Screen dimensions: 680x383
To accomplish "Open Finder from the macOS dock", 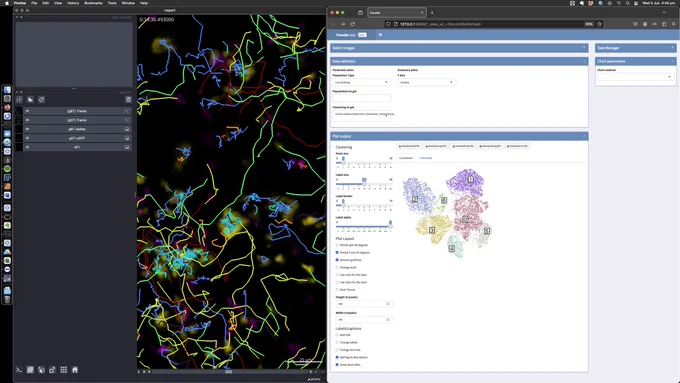I will 7,90.
